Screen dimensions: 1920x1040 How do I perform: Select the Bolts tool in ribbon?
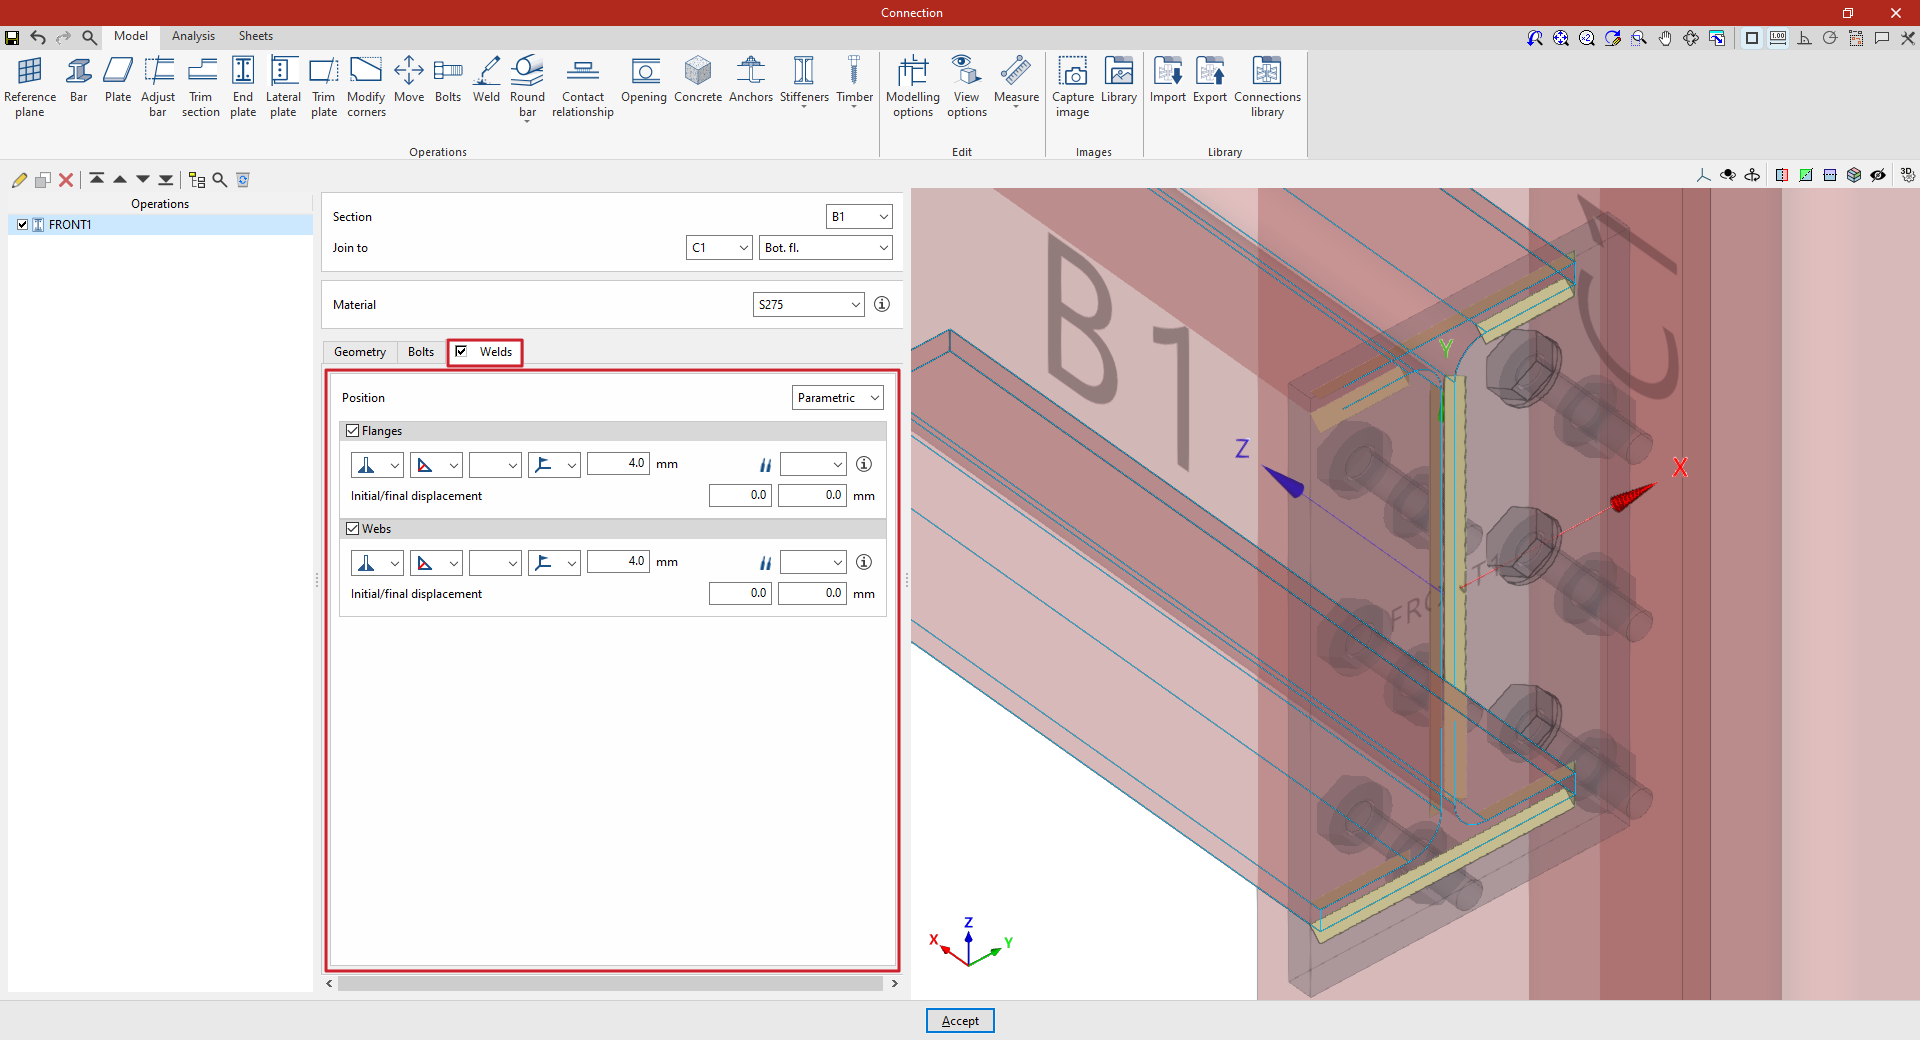[448, 80]
